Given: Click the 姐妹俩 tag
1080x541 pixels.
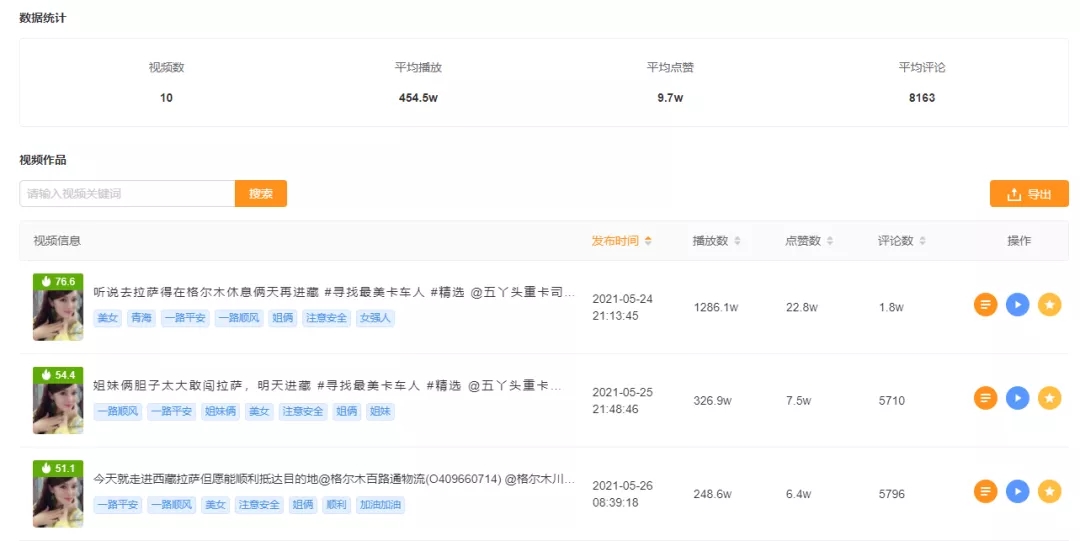Looking at the screenshot, I should tap(220, 411).
